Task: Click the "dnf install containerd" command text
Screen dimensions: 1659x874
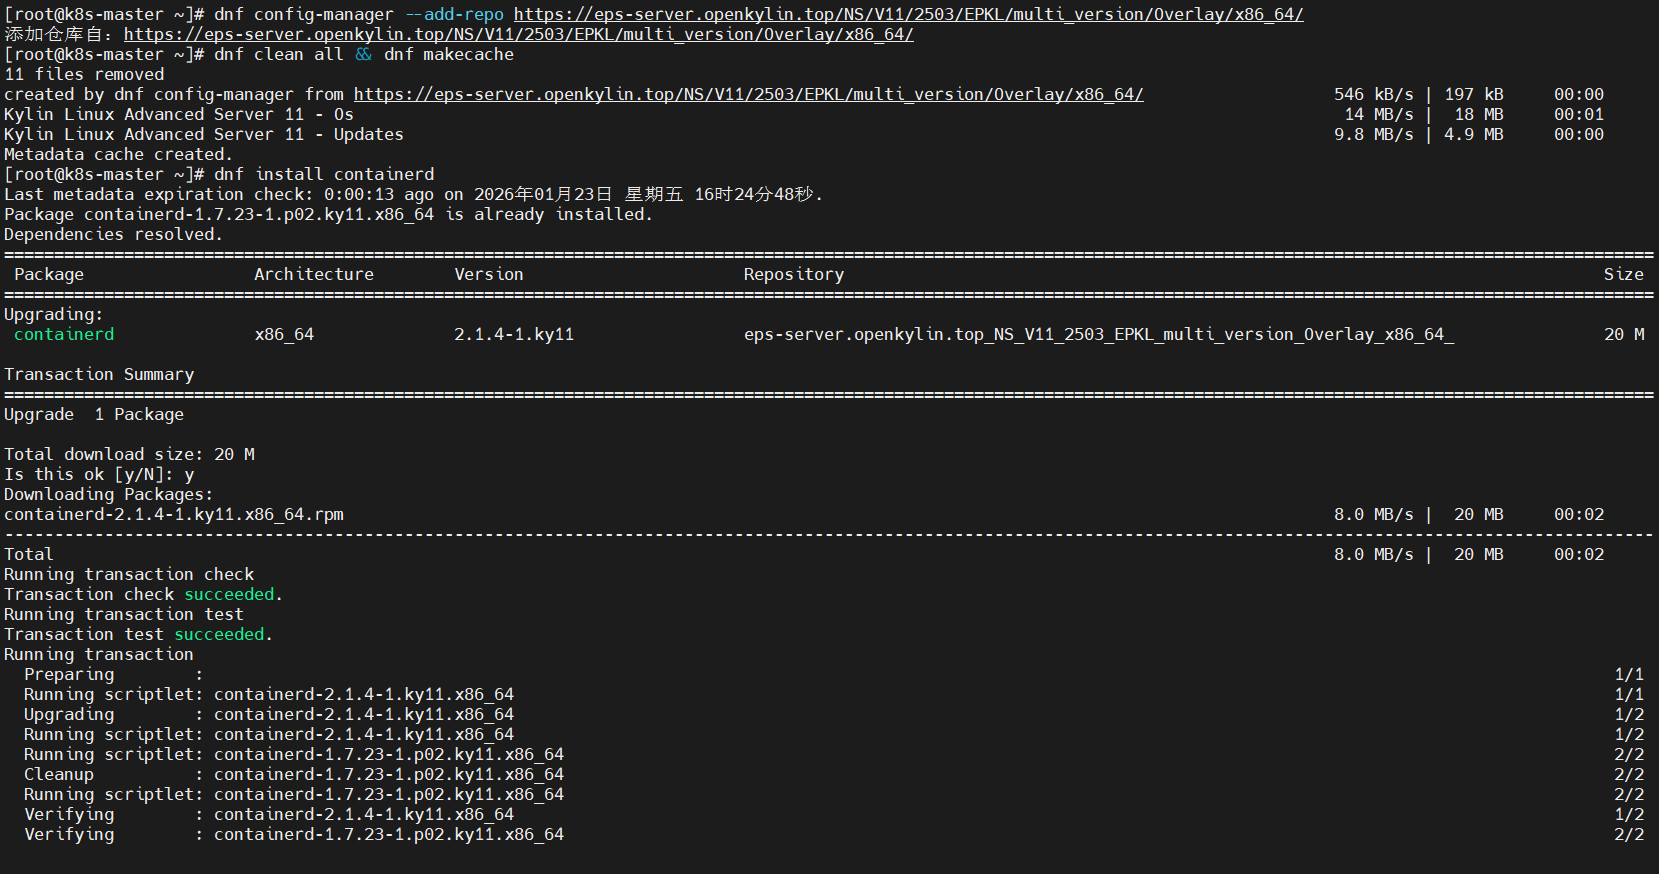Action: pyautogui.click(x=324, y=174)
